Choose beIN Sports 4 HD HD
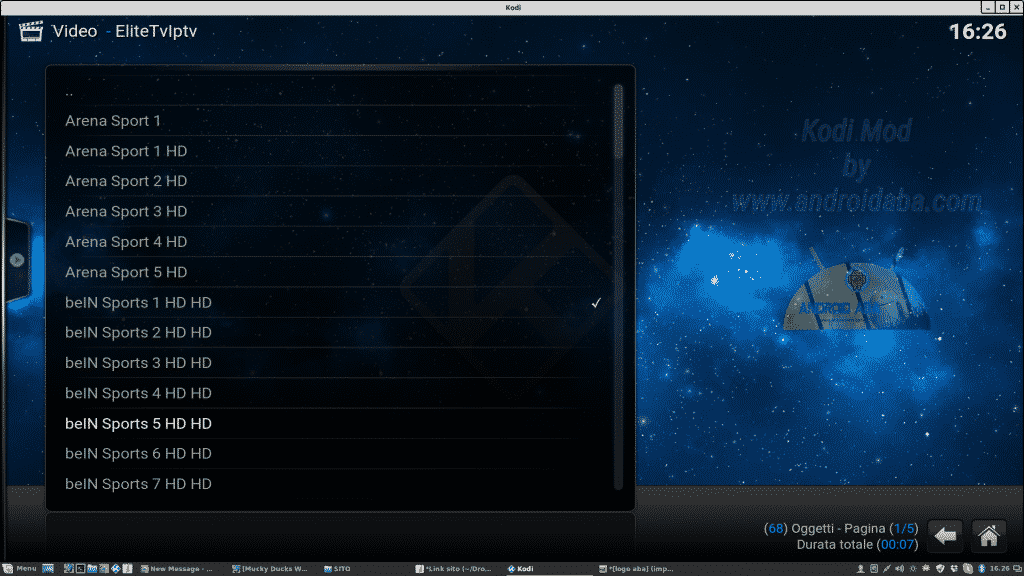1024x576 pixels. tap(330, 393)
